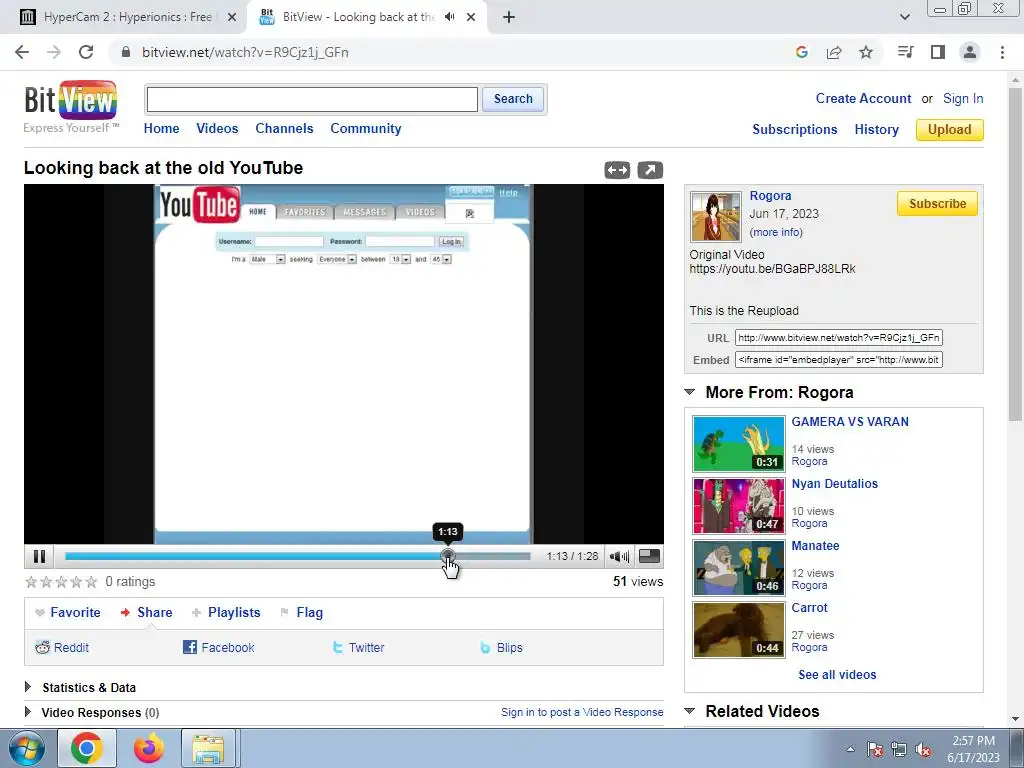Screen dimensions: 1024x768
Task: Add the video to Favorites
Action: click(x=68, y=613)
